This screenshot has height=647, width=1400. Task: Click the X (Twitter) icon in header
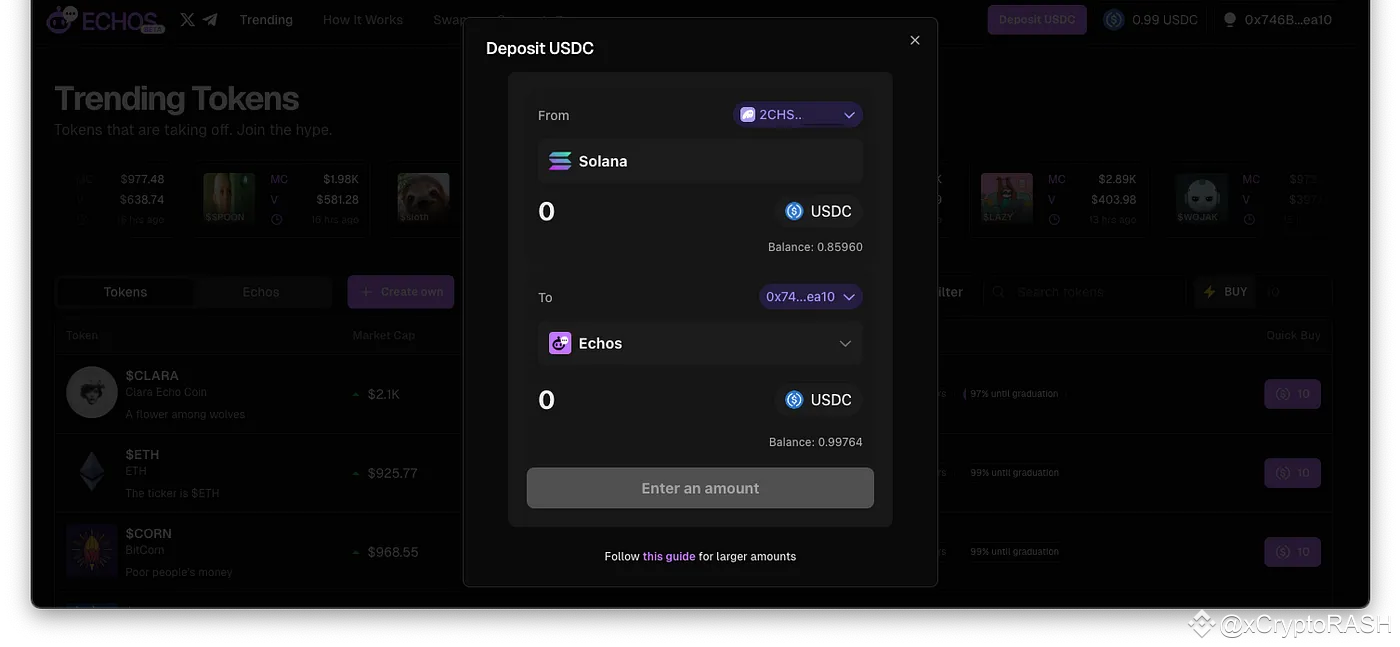pyautogui.click(x=187, y=20)
